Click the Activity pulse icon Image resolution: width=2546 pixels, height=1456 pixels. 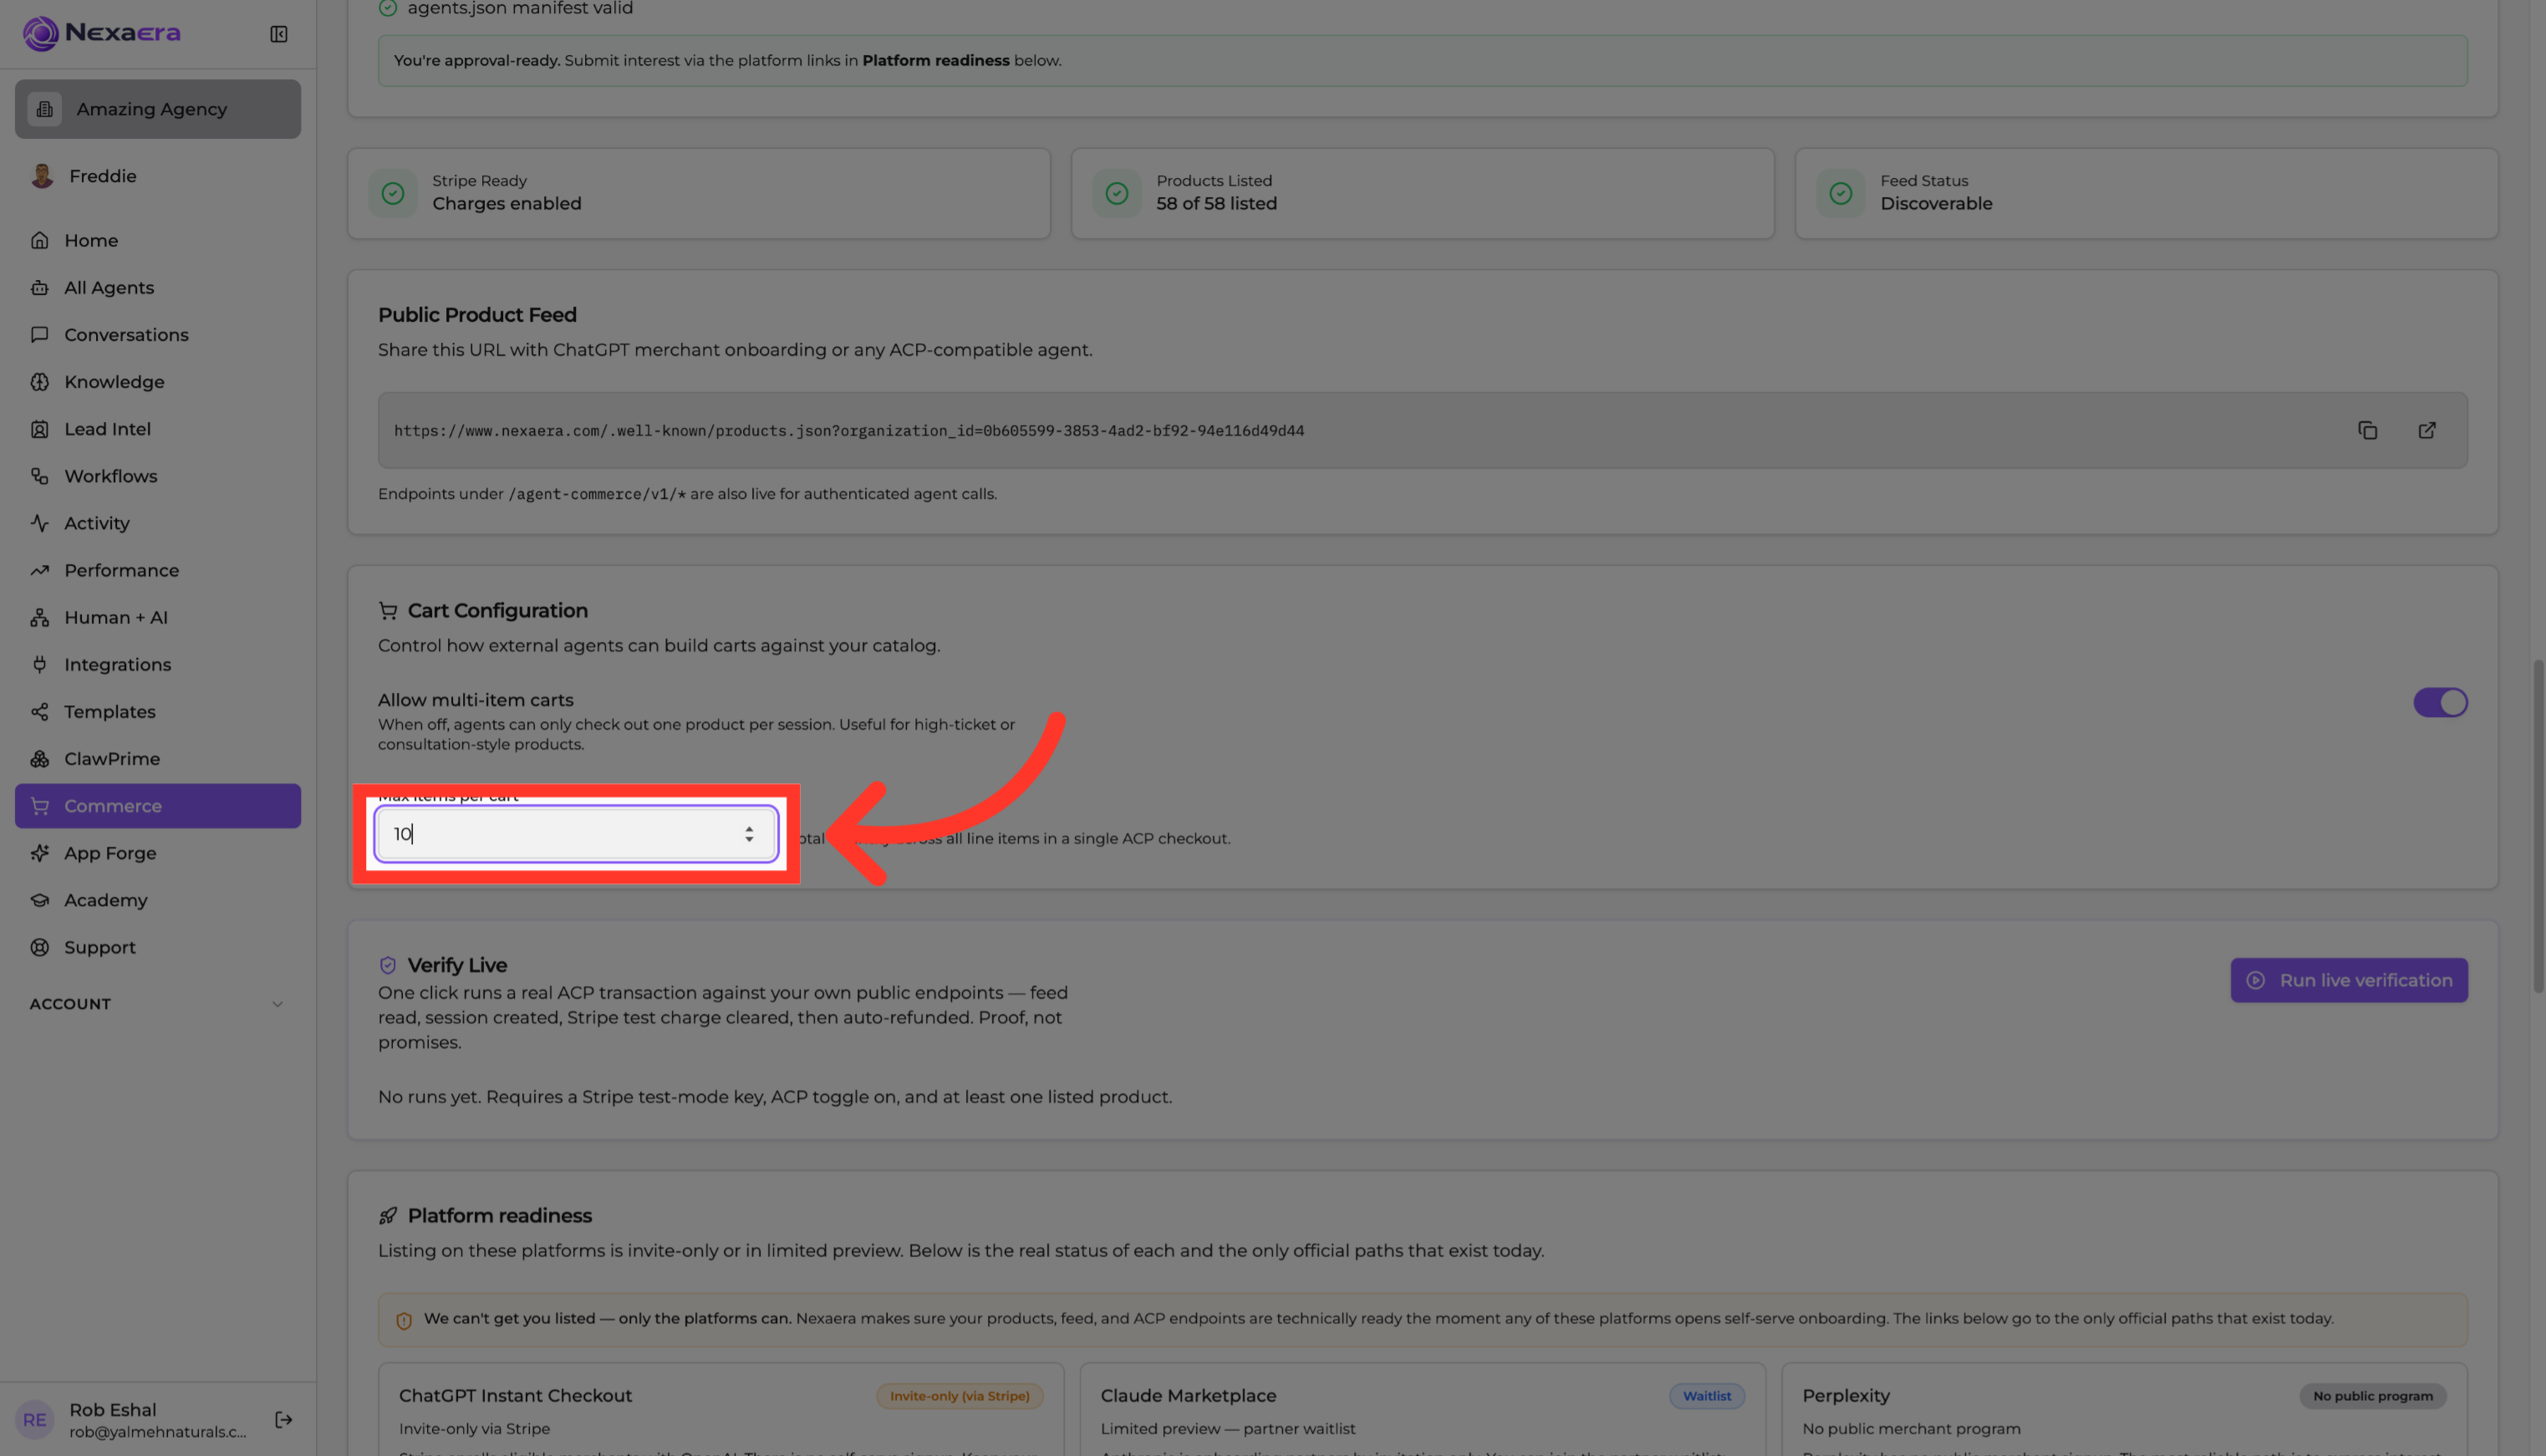tap(40, 523)
